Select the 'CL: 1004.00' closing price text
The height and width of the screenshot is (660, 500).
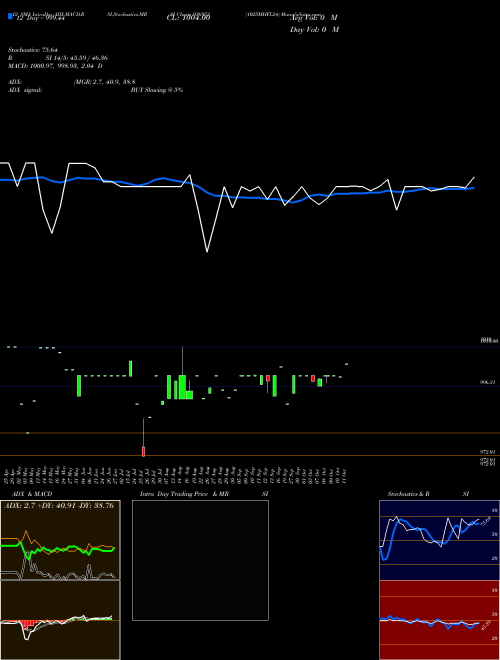pyautogui.click(x=189, y=18)
